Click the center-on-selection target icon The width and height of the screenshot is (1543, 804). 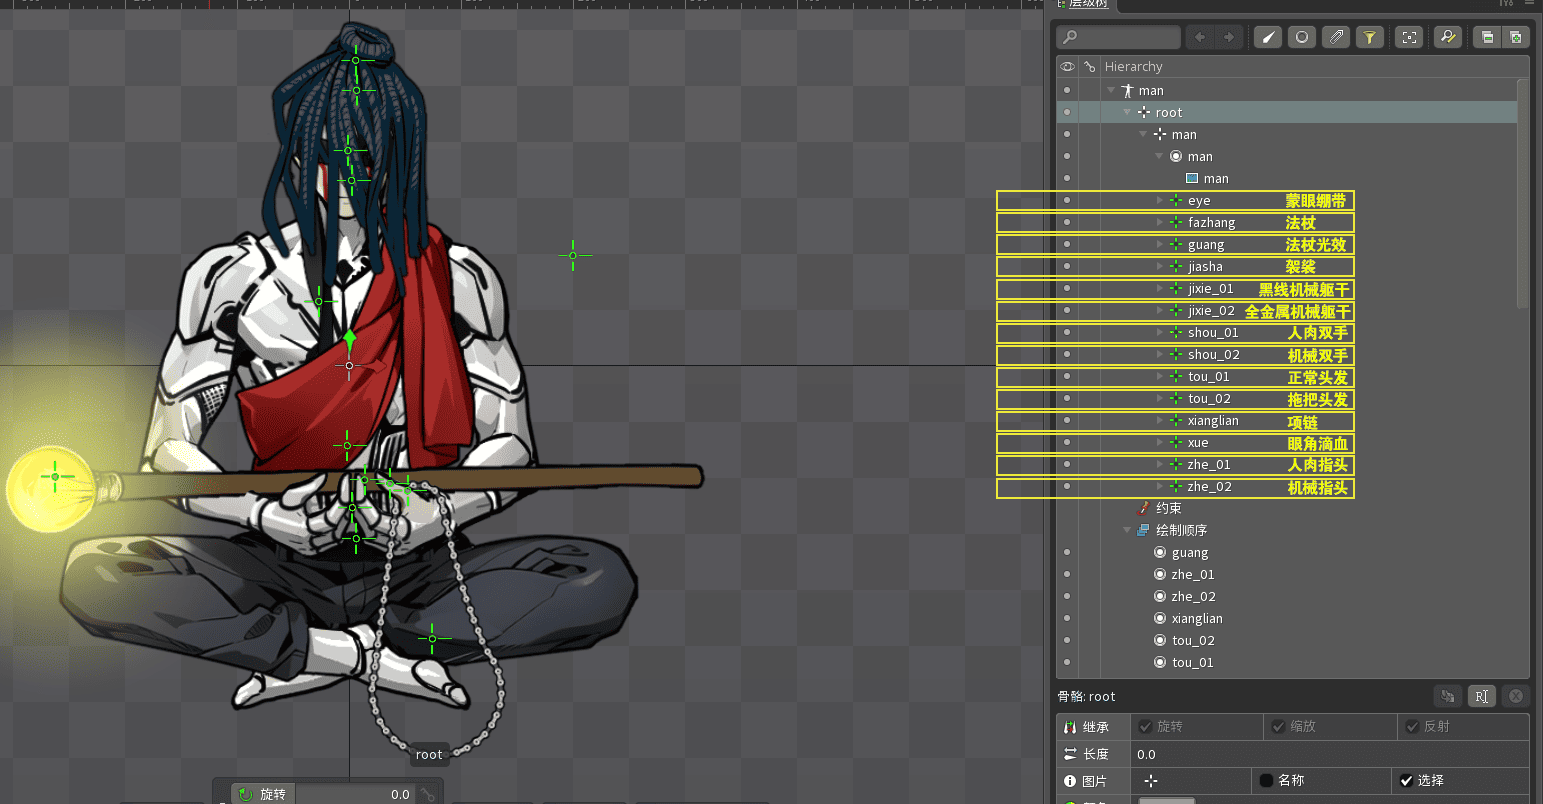[x=1409, y=38]
